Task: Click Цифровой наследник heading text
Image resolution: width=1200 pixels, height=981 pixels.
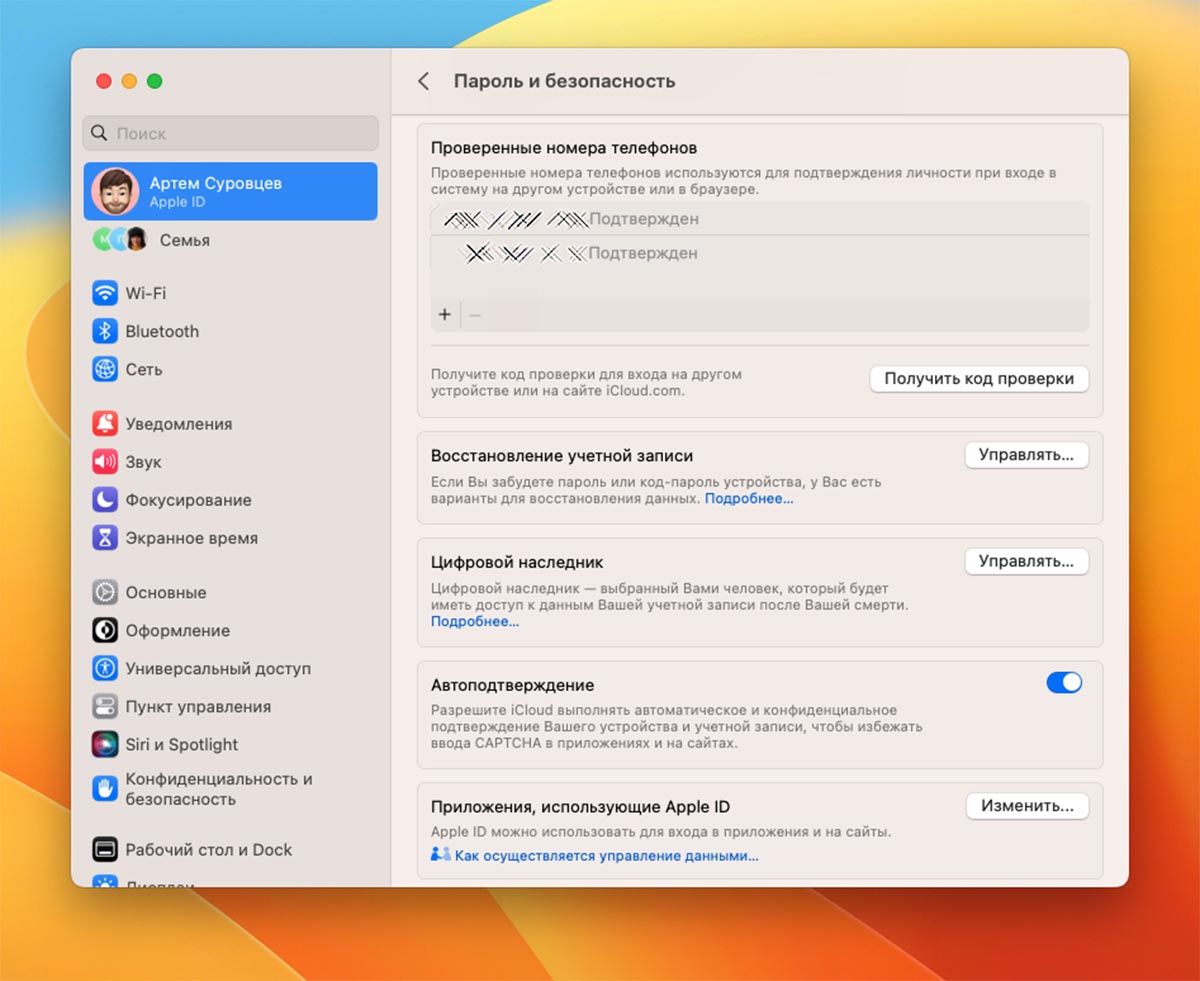Action: point(517,562)
